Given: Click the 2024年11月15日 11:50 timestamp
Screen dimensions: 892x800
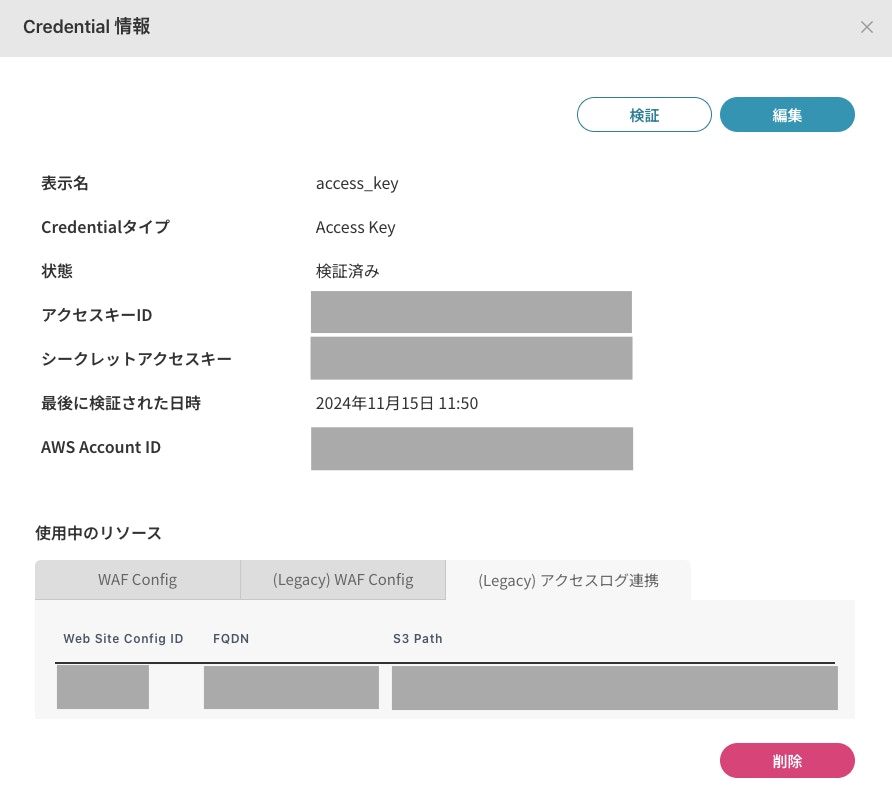Looking at the screenshot, I should click(x=396, y=404).
